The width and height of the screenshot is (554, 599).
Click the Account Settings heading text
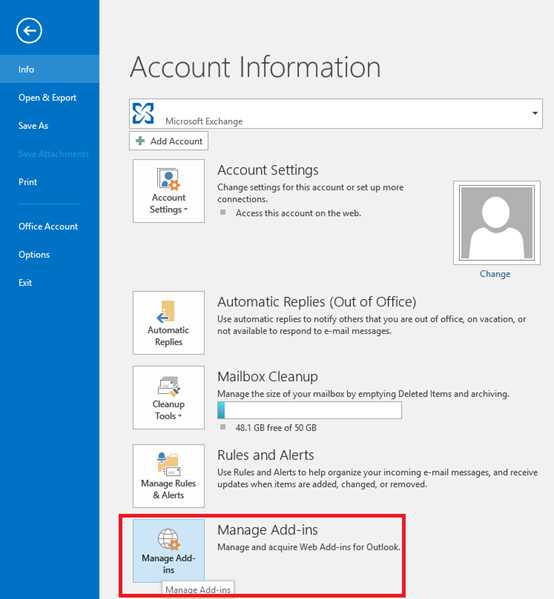pos(268,170)
